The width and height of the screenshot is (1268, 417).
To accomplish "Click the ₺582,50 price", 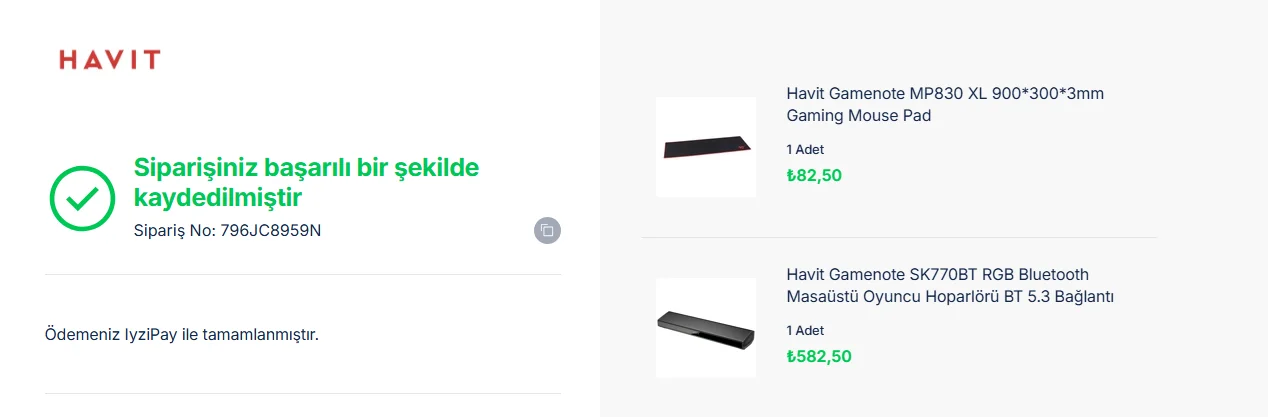I will point(819,356).
